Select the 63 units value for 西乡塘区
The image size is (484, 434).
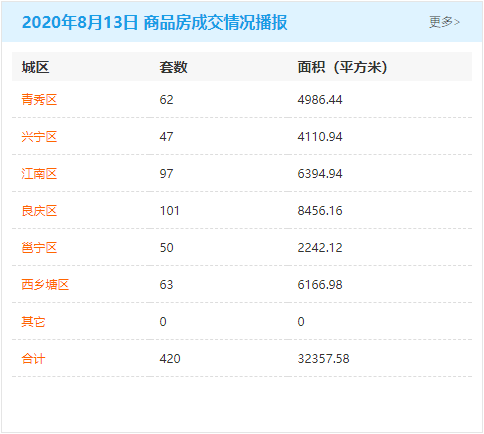[166, 285]
